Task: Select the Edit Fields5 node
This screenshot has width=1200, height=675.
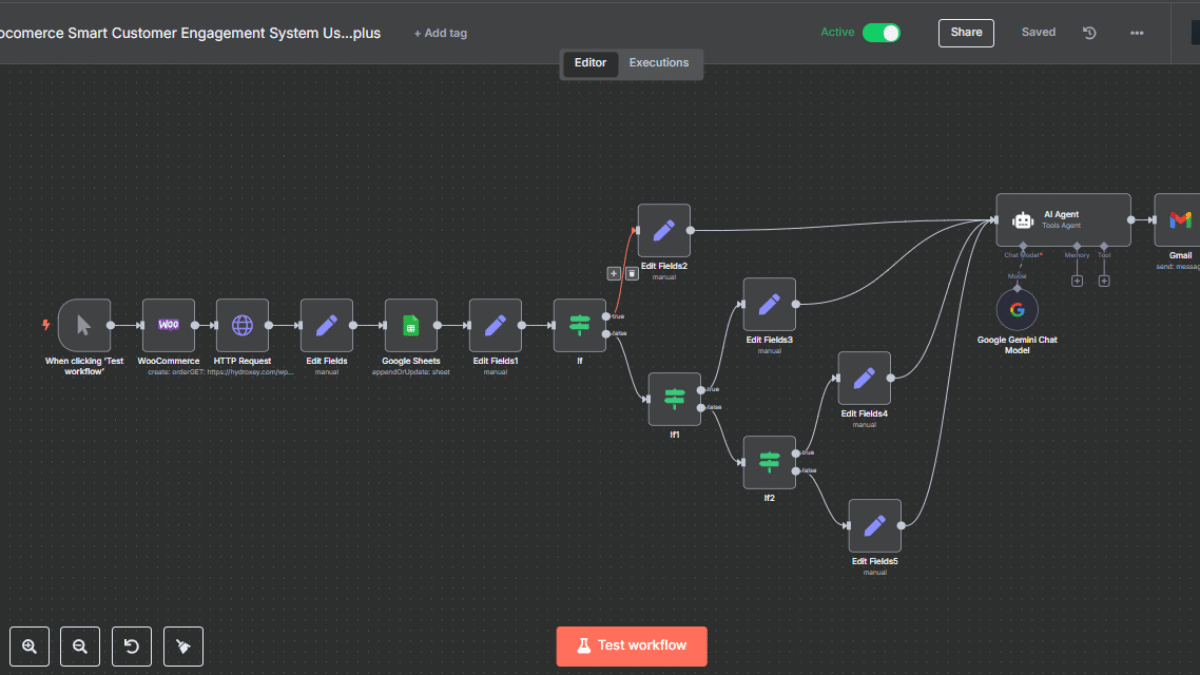Action: [x=875, y=525]
